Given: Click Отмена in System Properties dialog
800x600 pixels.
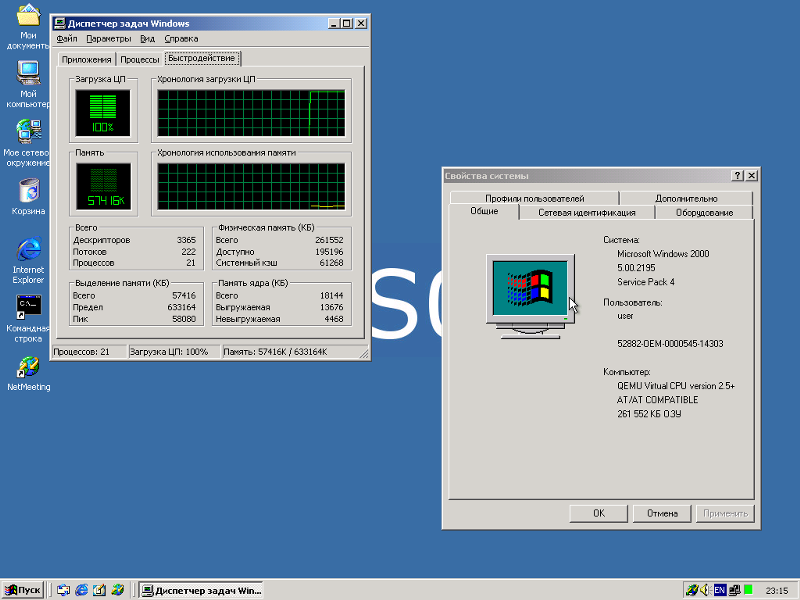Looking at the screenshot, I should 662,513.
